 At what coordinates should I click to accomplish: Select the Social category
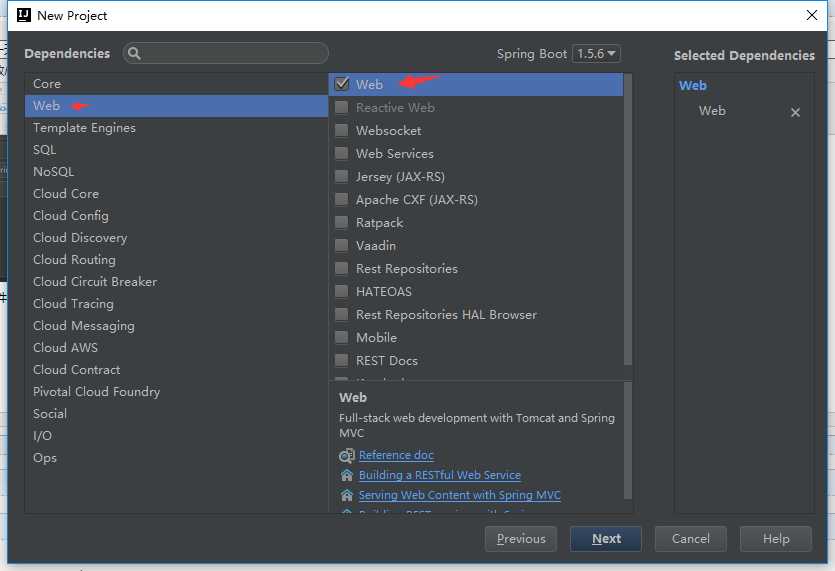[176, 413]
